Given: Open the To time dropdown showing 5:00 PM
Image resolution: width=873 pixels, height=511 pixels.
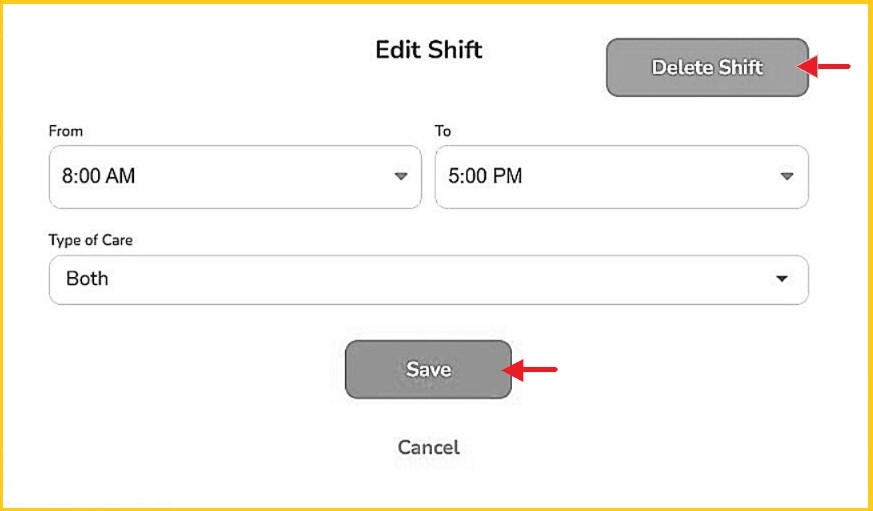Looking at the screenshot, I should 621,177.
